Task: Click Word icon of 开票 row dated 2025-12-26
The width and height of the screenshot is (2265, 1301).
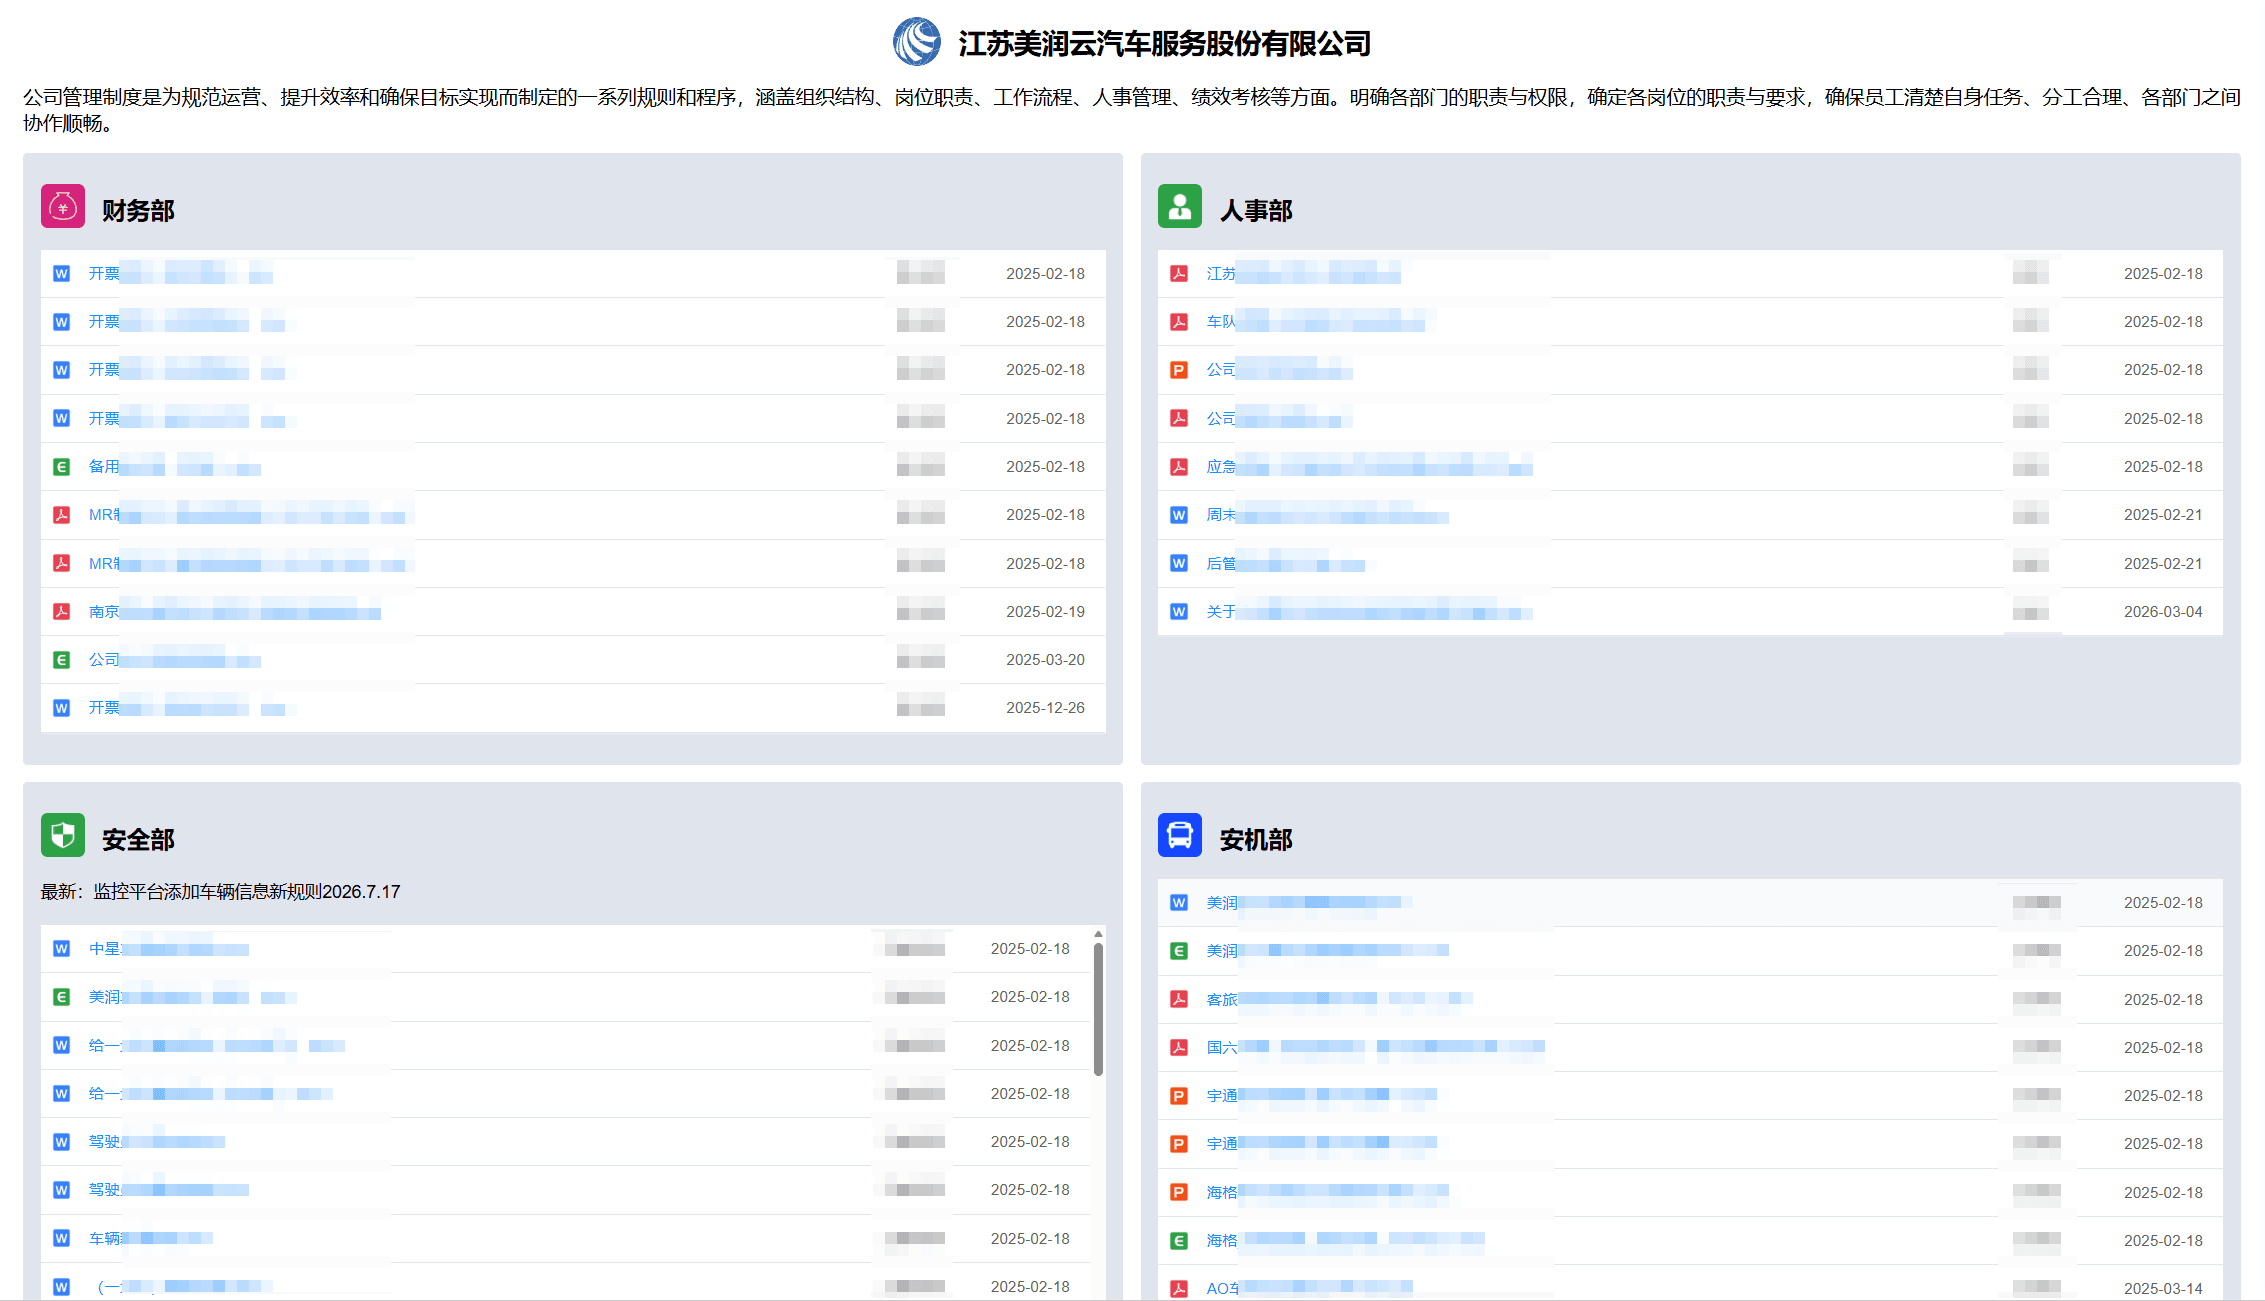Action: 62,708
